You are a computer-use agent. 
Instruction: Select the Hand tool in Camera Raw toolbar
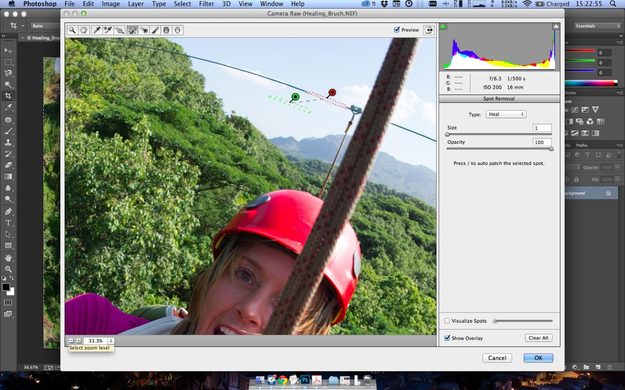84,30
